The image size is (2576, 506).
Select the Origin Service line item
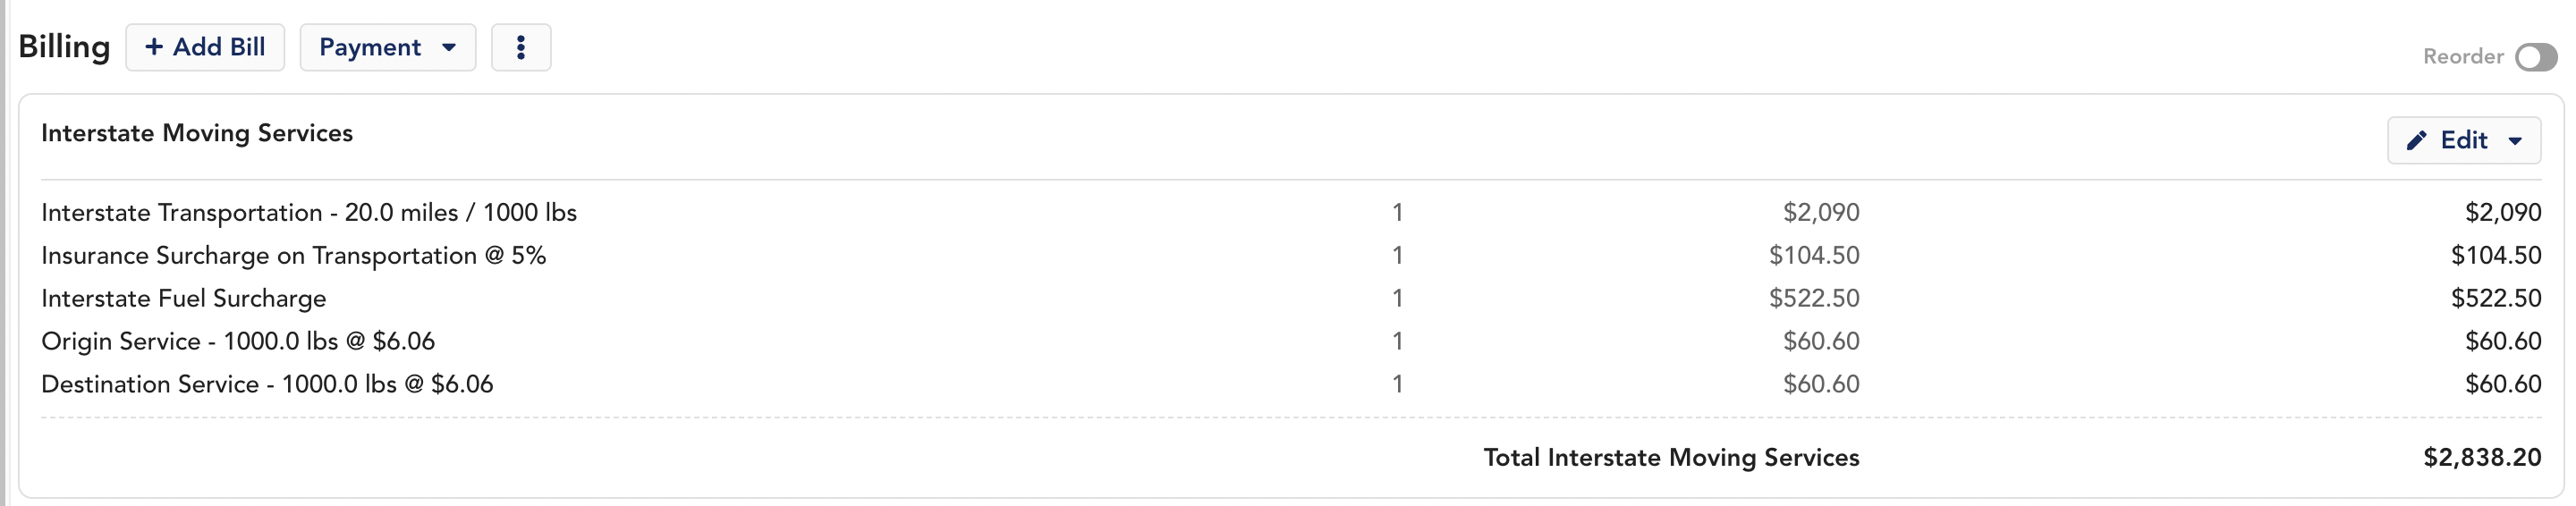tap(1291, 341)
